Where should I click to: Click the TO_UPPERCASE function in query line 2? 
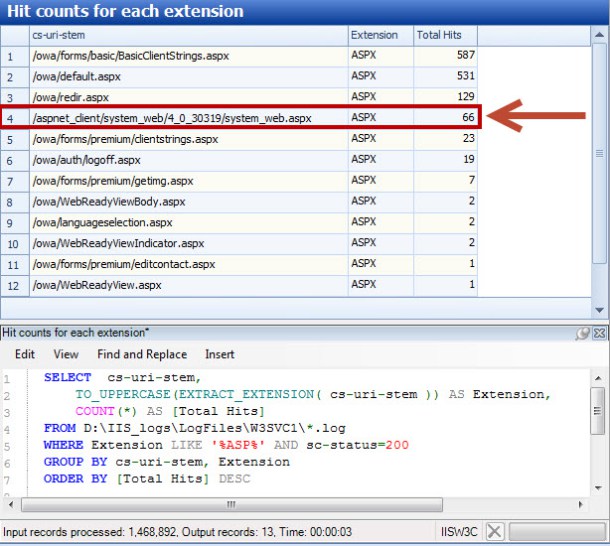point(123,394)
